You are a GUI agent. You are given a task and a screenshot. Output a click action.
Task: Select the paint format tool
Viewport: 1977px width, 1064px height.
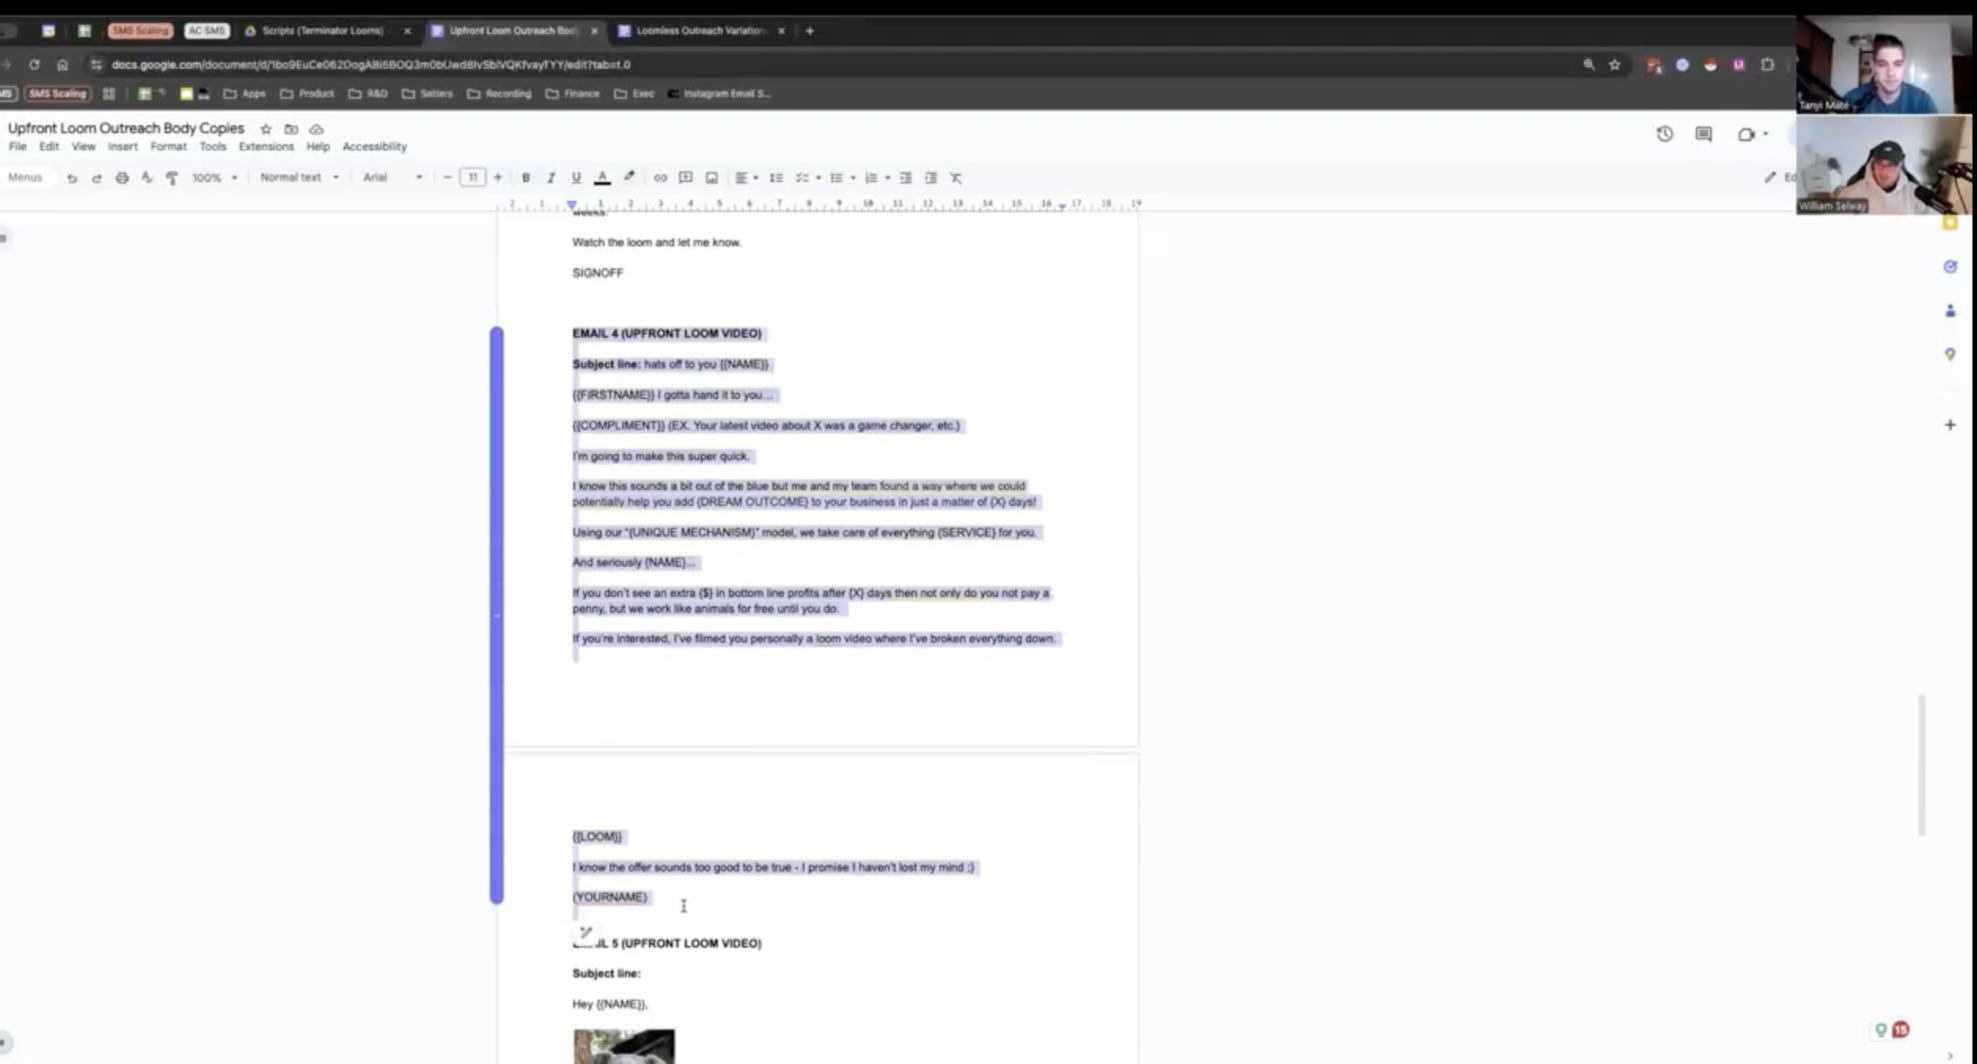tap(172, 178)
